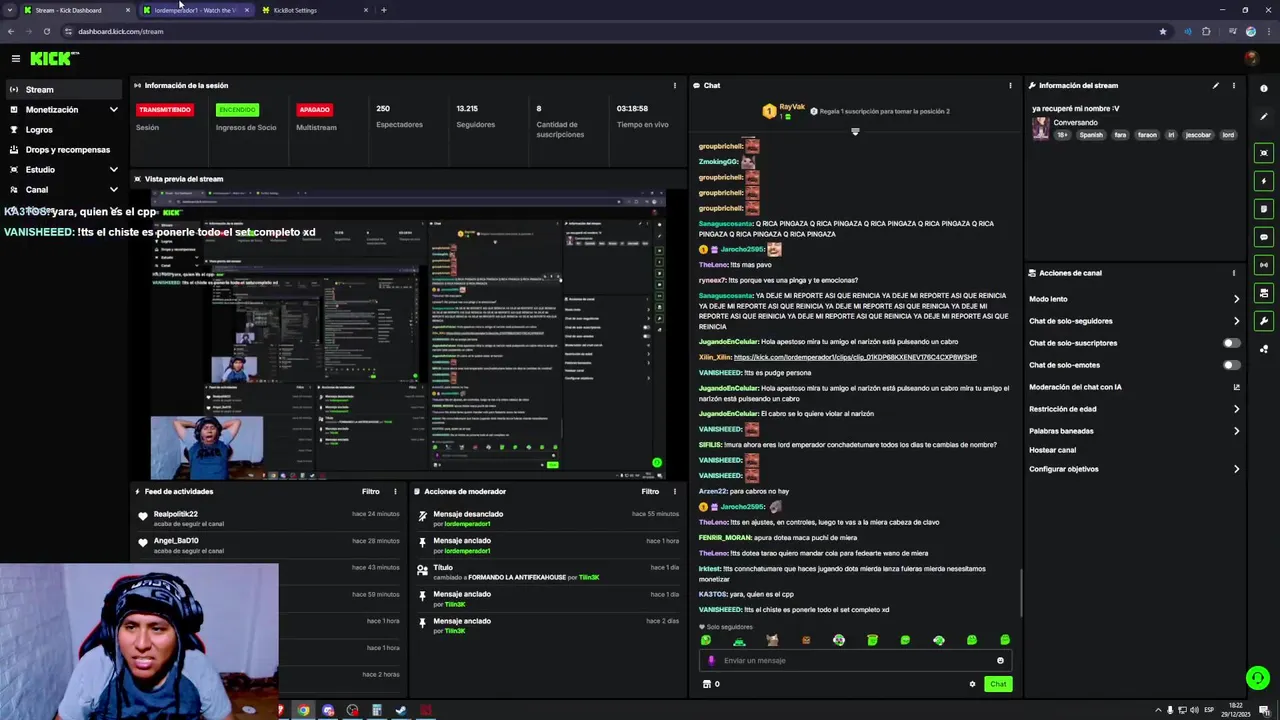Click the ENCENDIDO partner income badge
Screen dimensions: 1280x720
click(x=237, y=109)
